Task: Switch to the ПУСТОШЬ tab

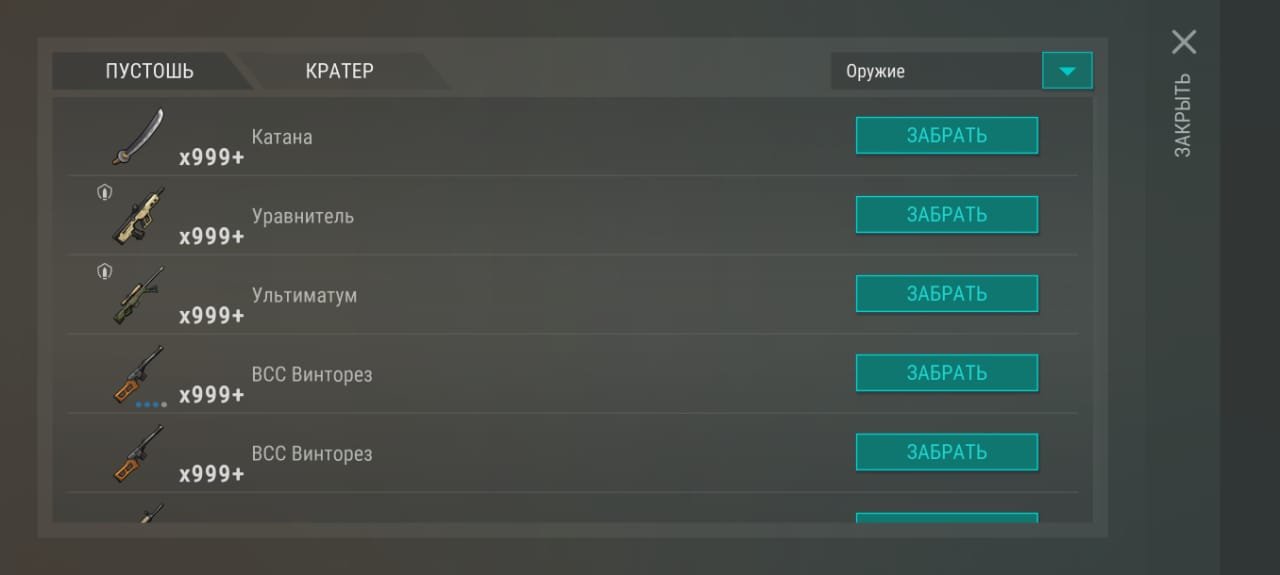Action: (150, 71)
